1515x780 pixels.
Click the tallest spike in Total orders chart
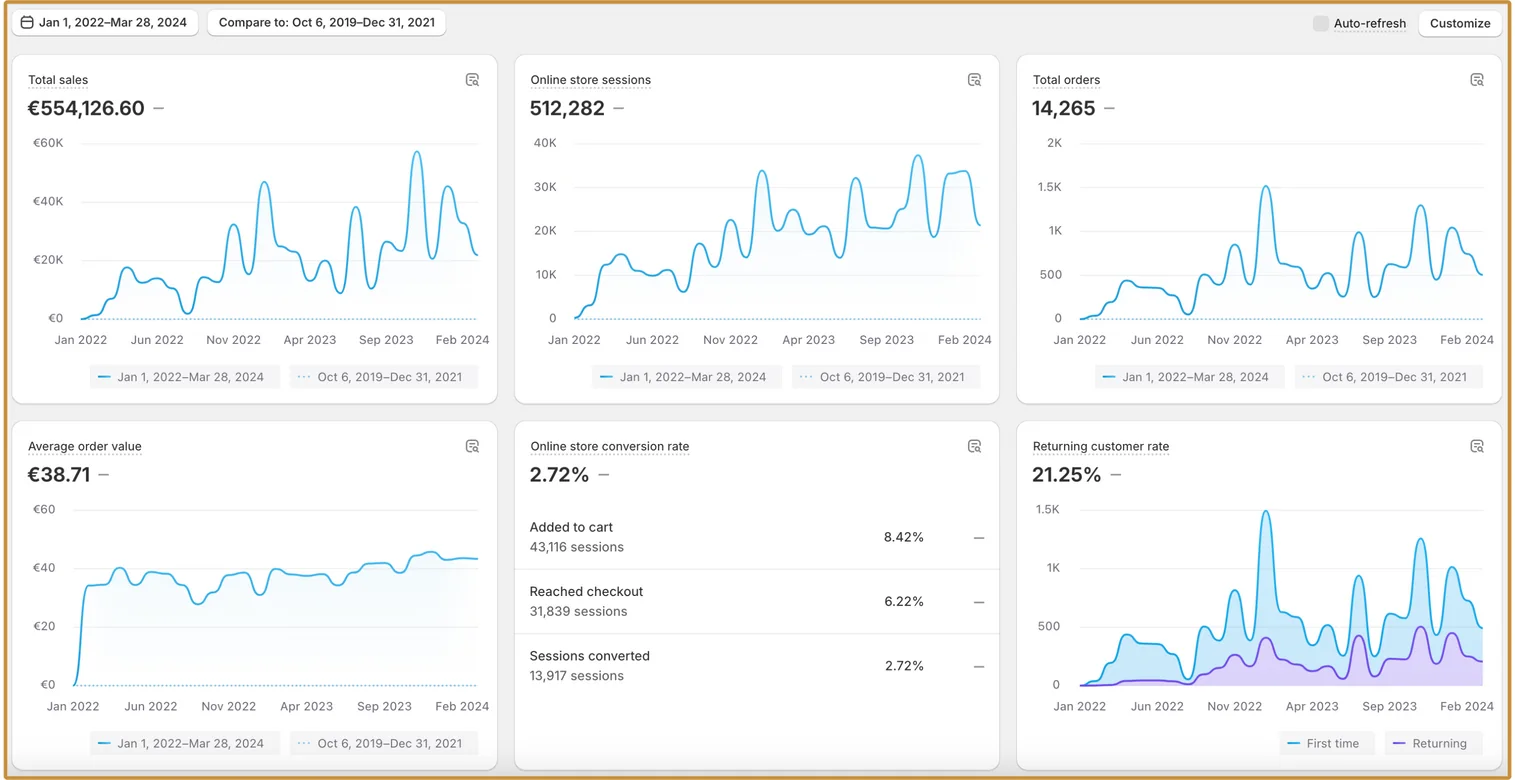pos(1266,188)
